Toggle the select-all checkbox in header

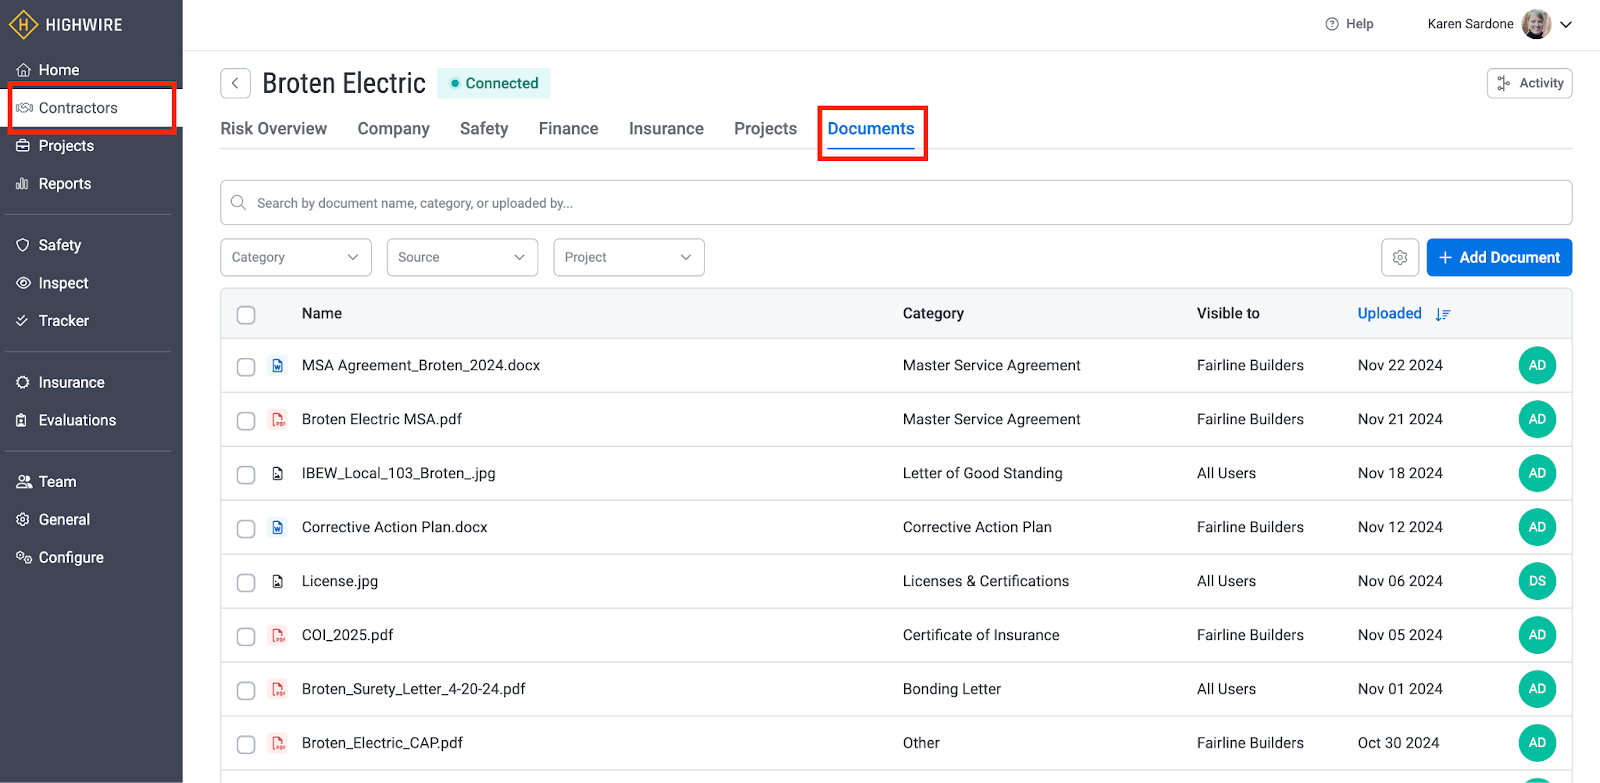(x=246, y=315)
